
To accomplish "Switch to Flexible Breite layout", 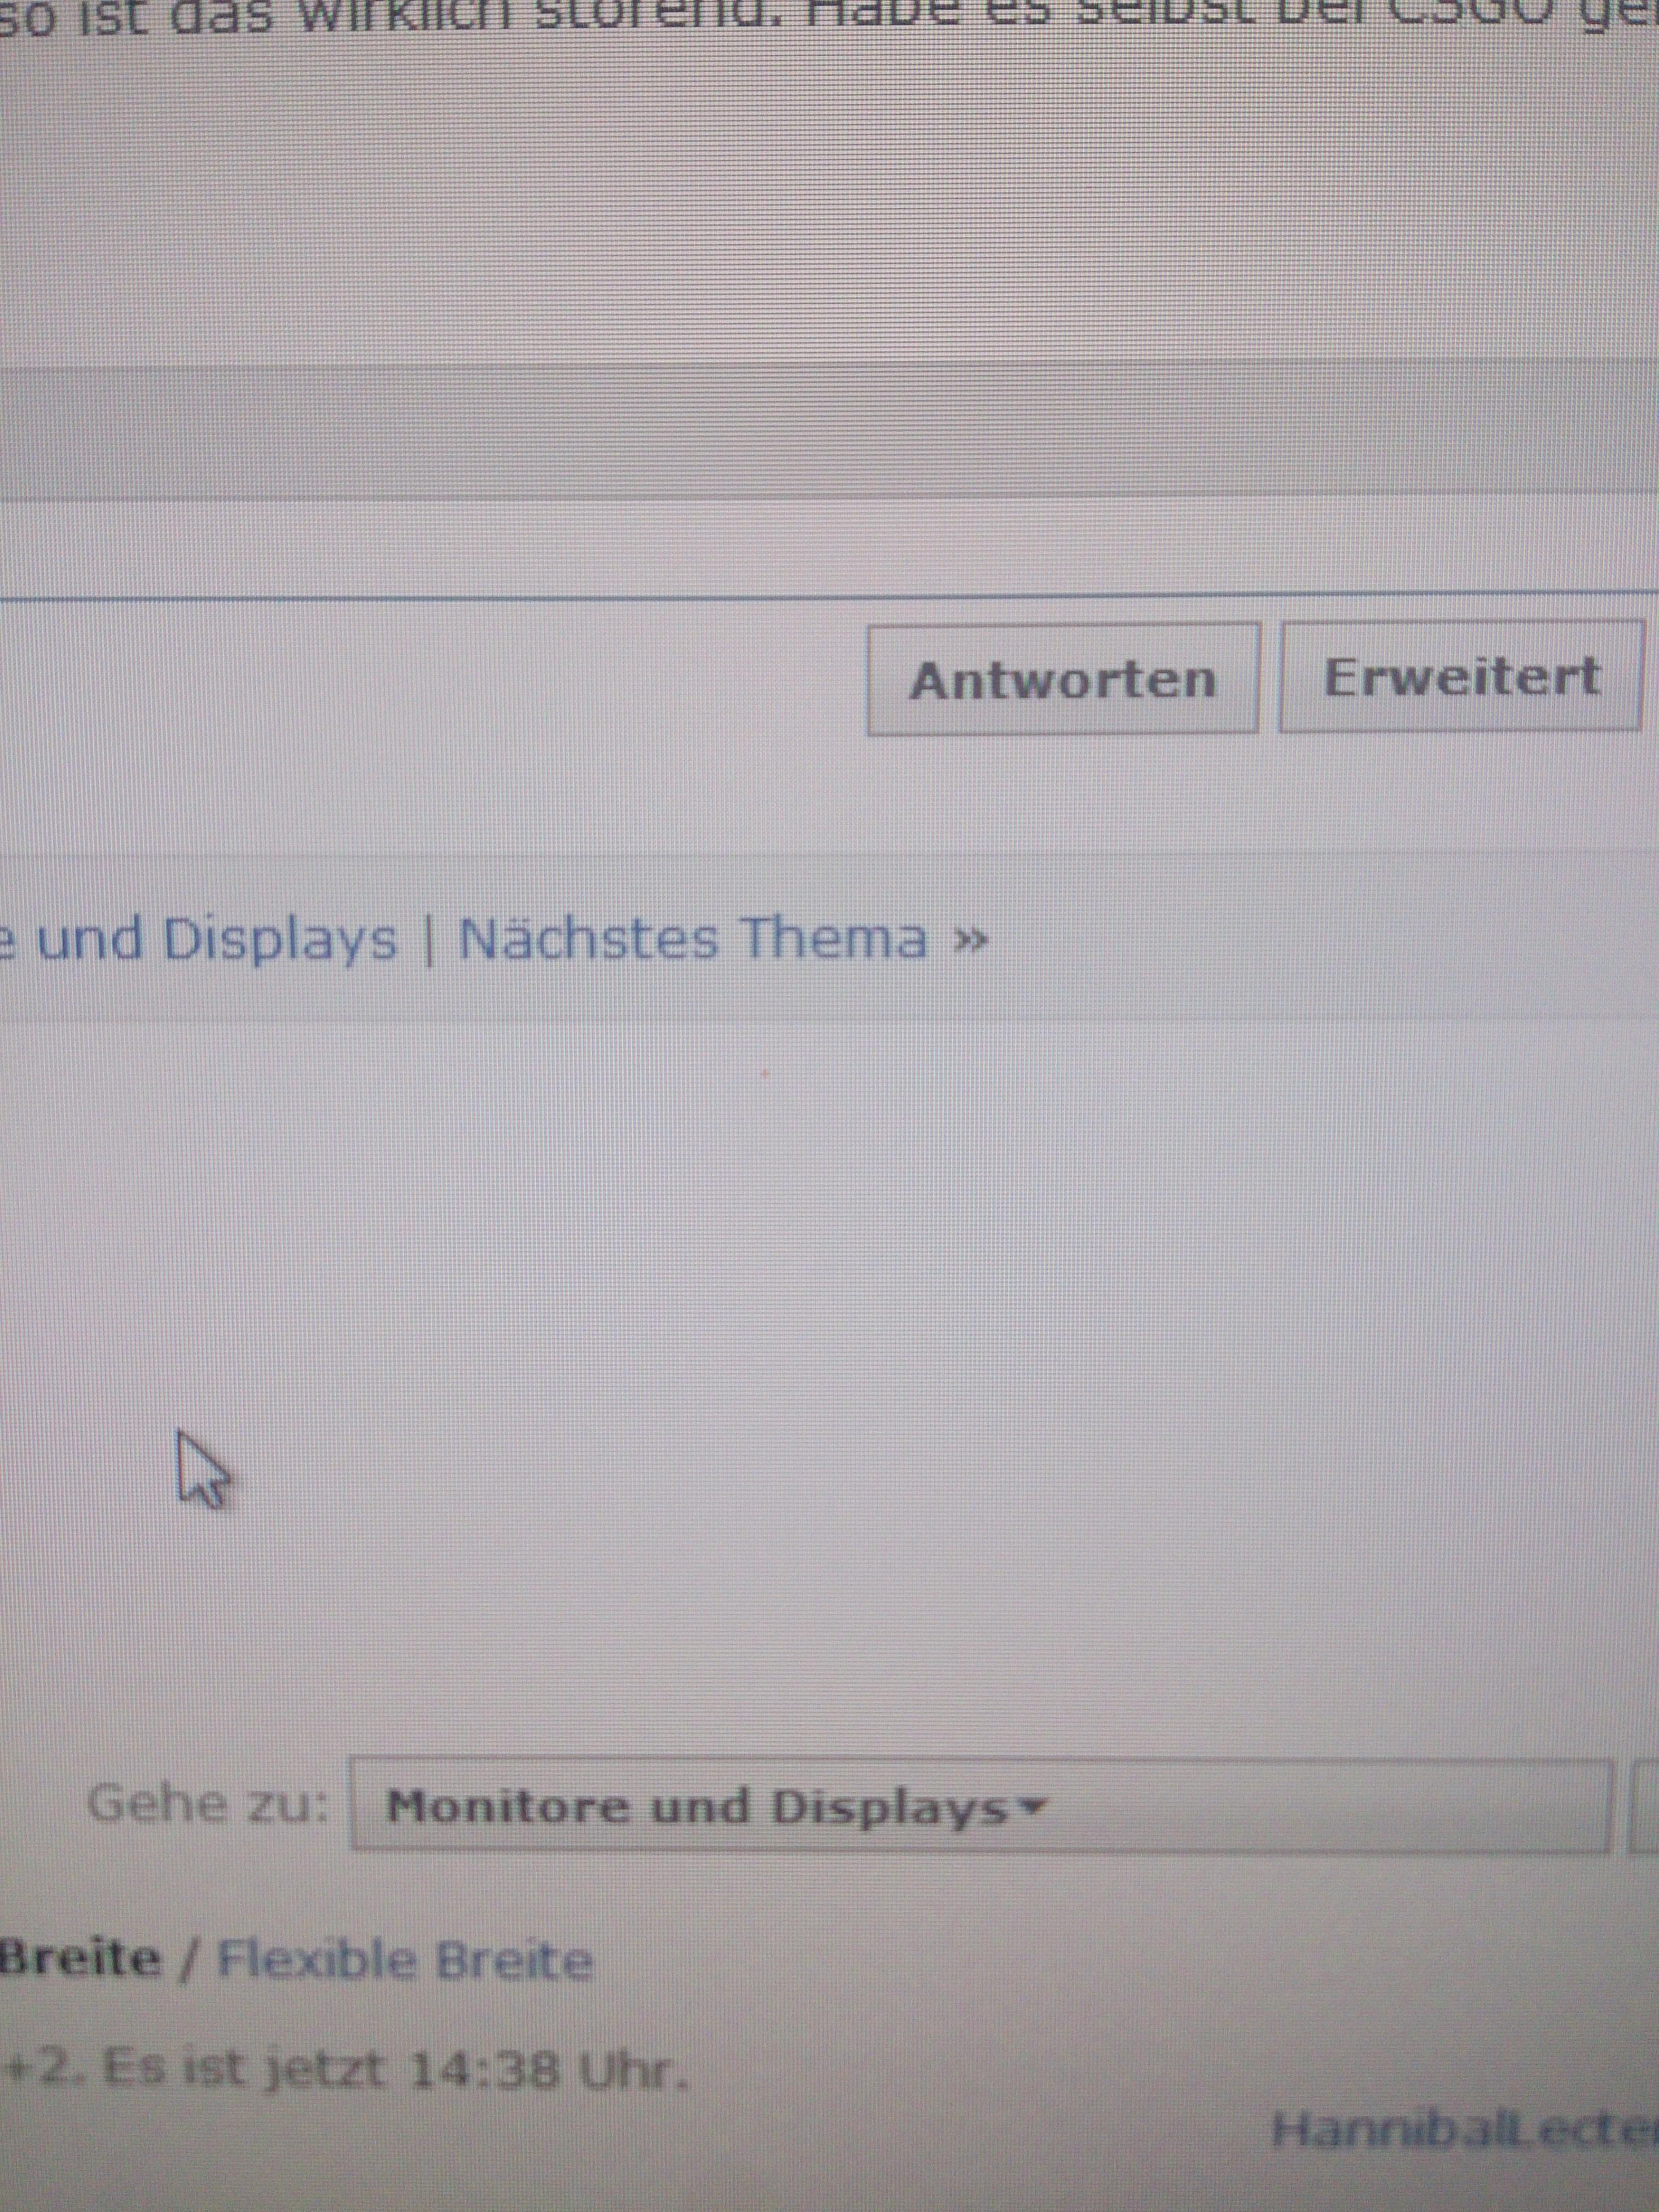I will [405, 1959].
